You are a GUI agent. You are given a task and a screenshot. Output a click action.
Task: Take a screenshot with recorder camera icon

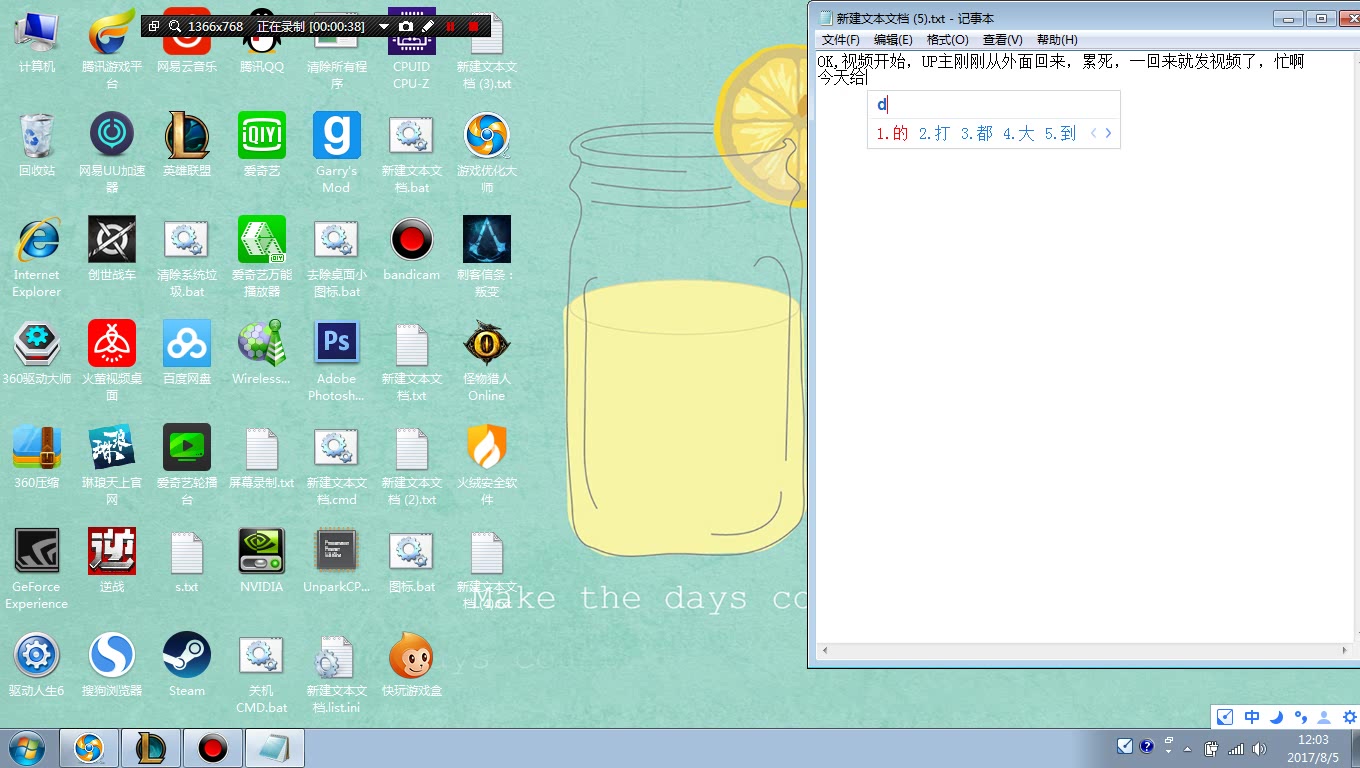pos(406,26)
